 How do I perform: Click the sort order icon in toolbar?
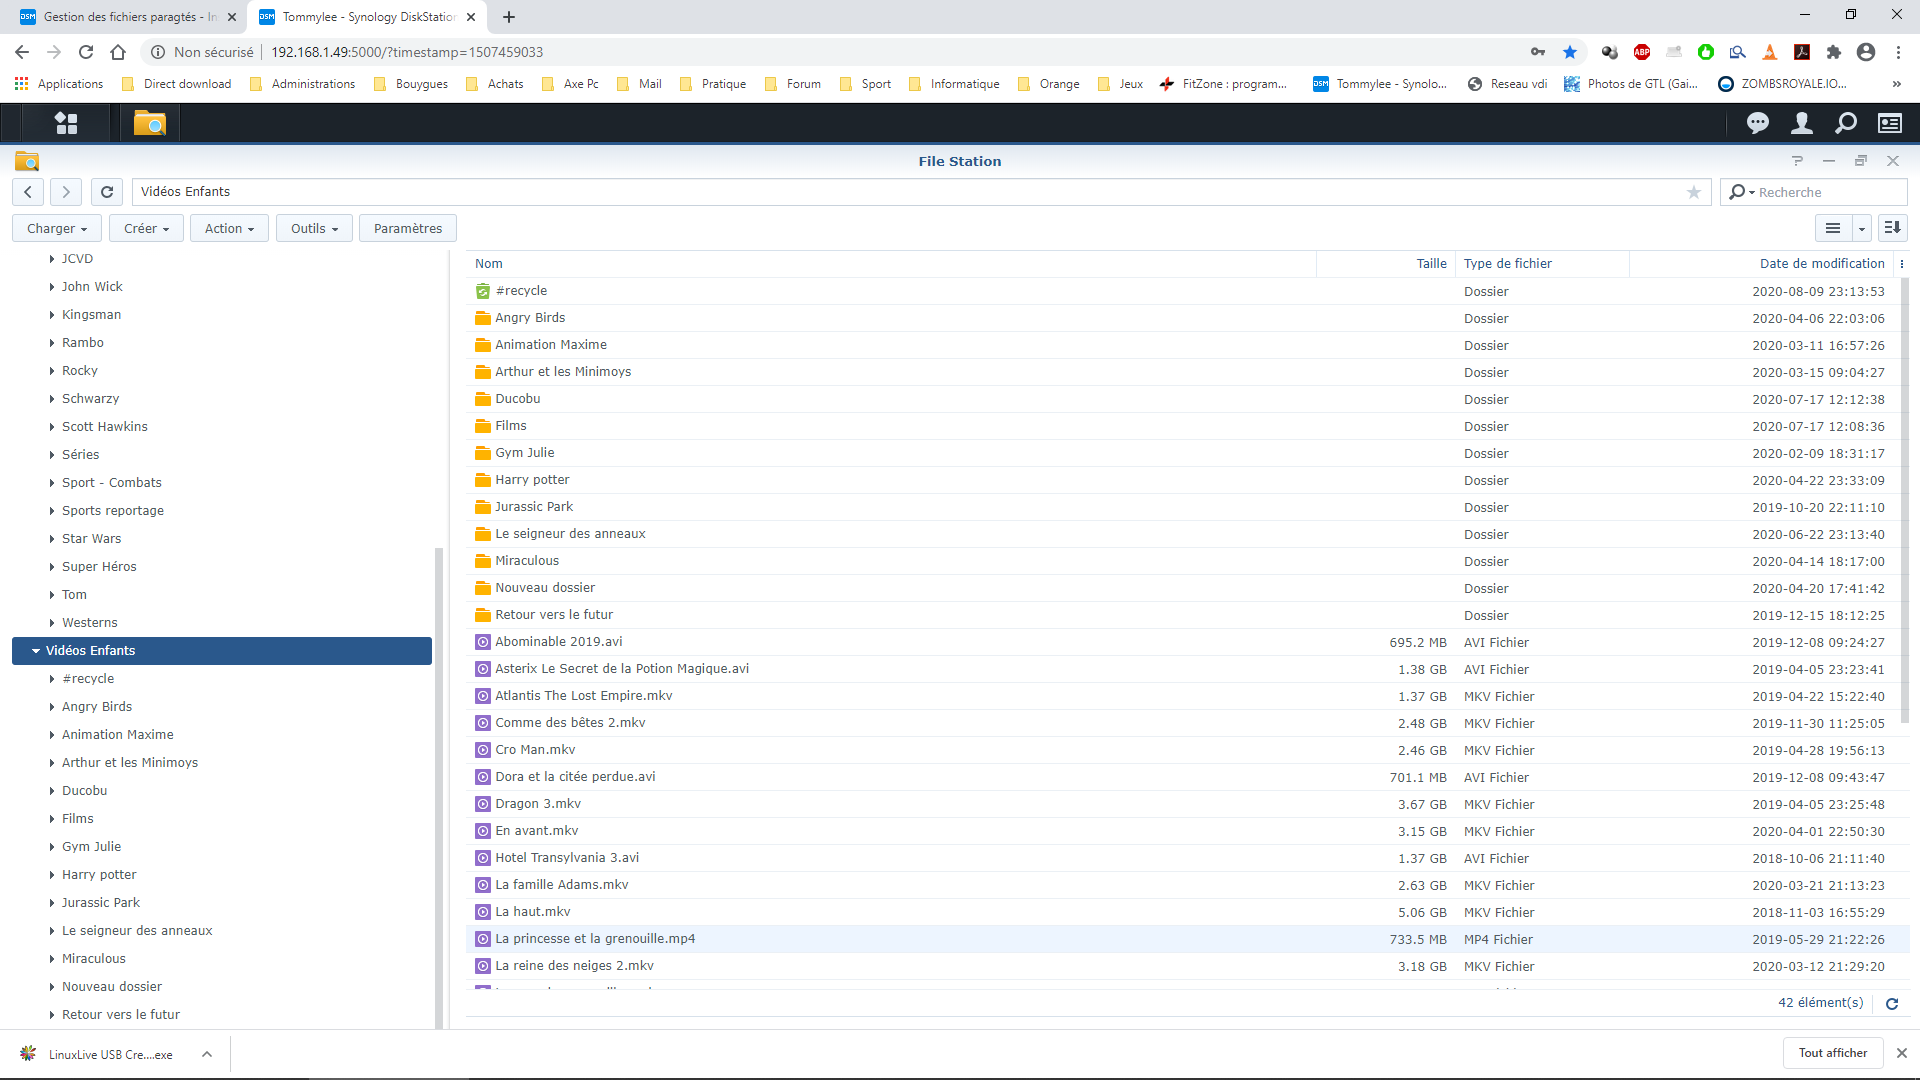pyautogui.click(x=1892, y=228)
